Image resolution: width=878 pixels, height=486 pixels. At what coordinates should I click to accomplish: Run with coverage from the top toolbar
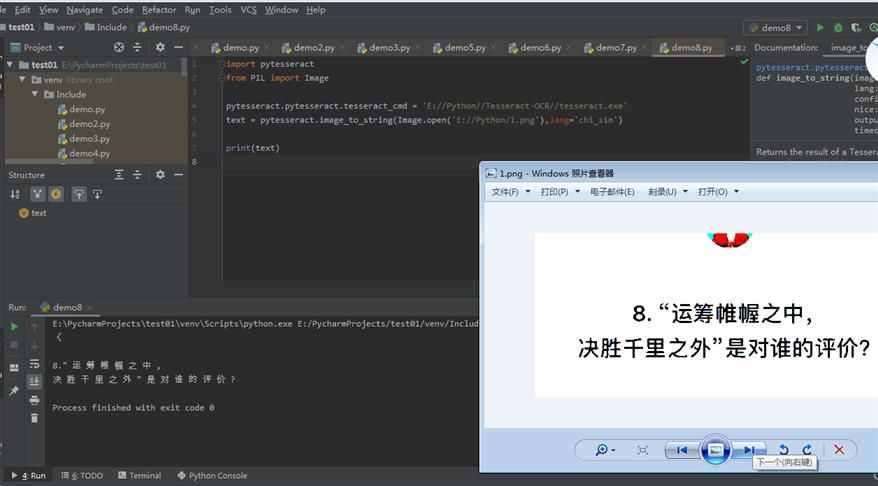[856, 27]
